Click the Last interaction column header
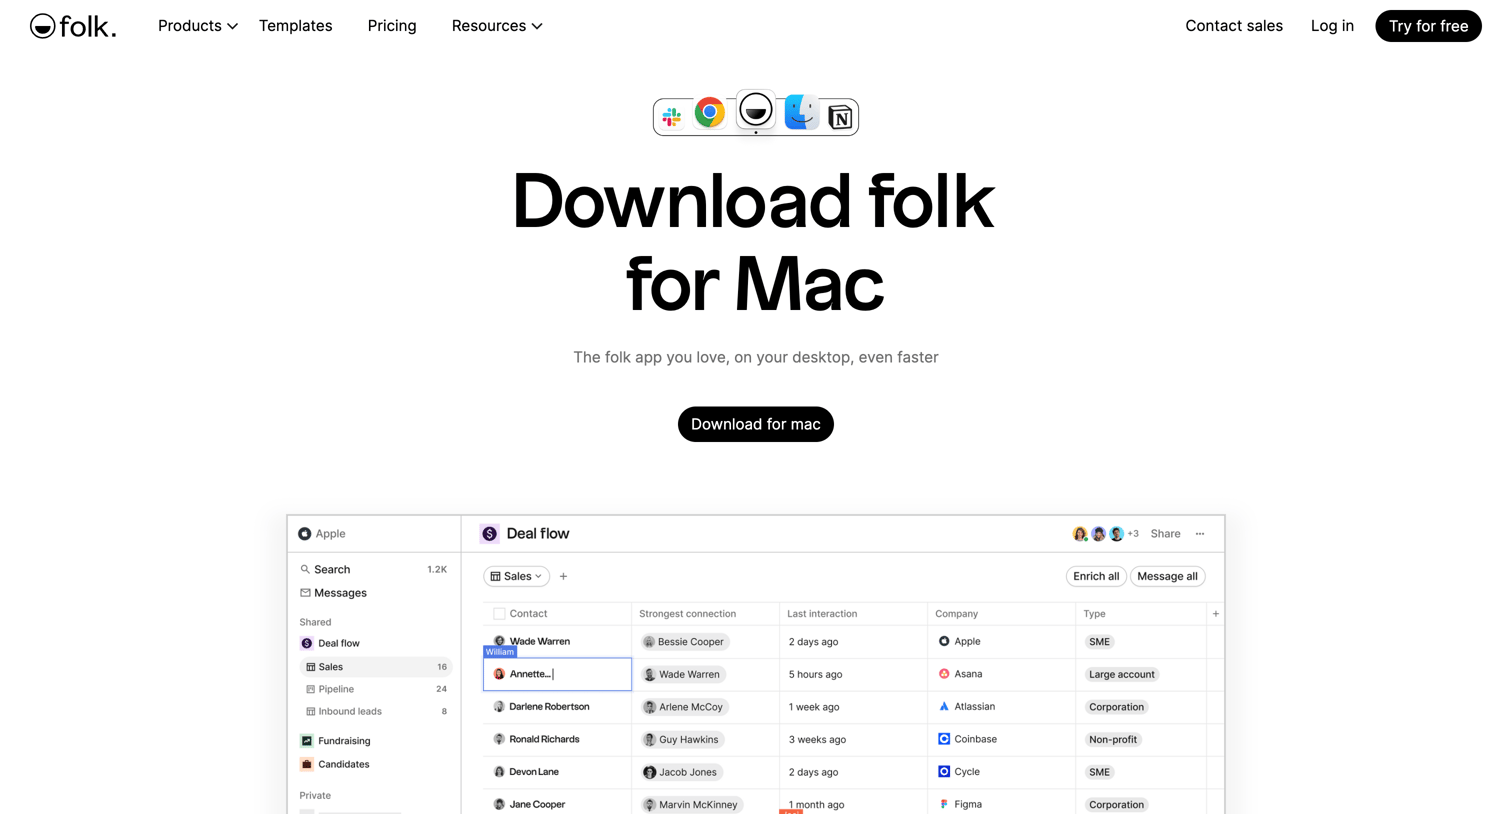 [x=822, y=614]
